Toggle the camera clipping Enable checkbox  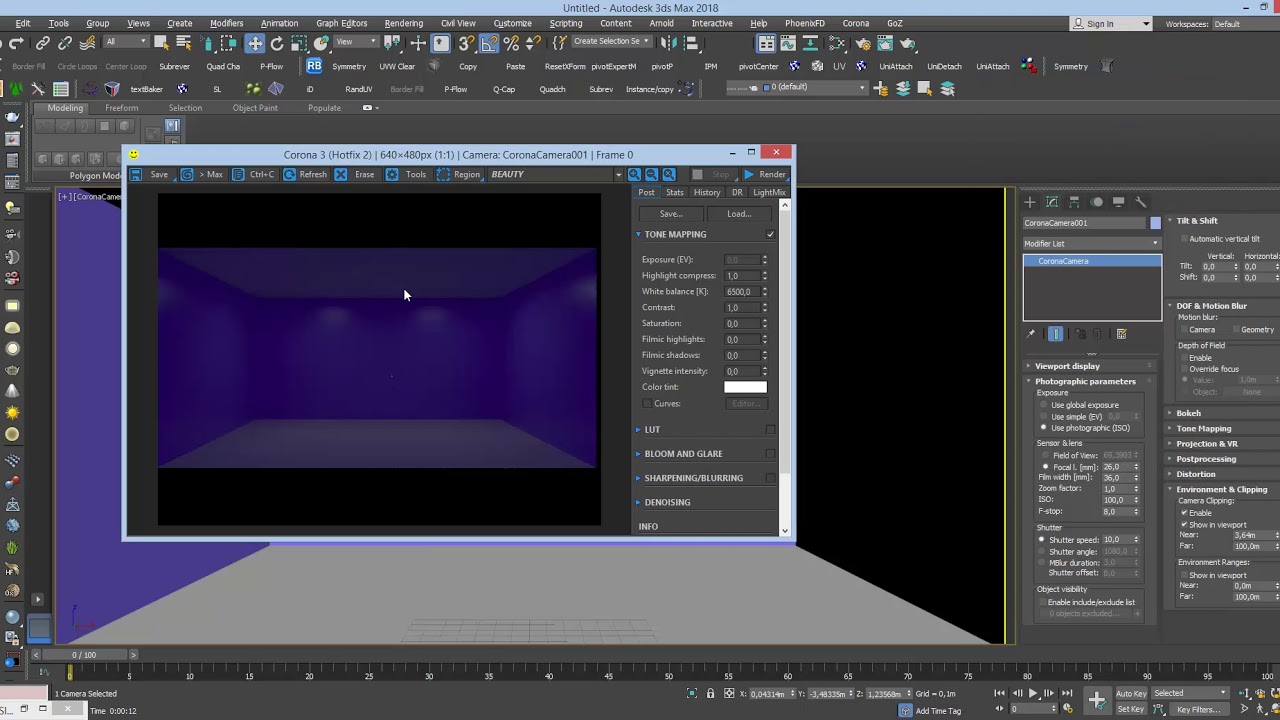point(1184,513)
